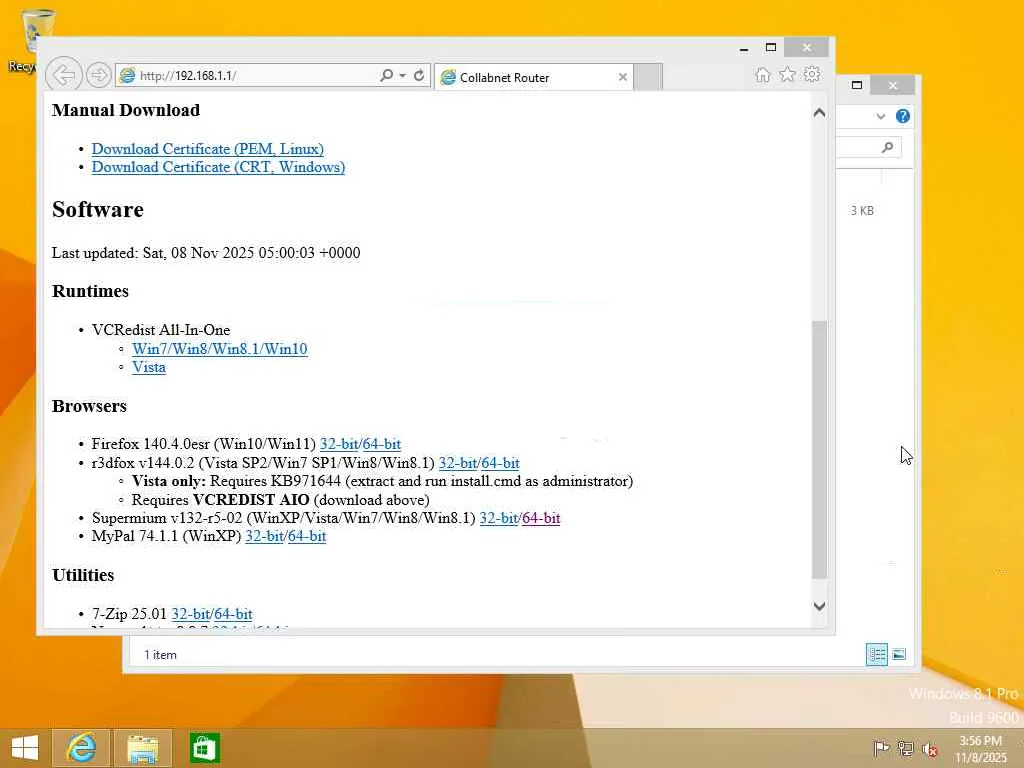1024x768 pixels.
Task: Download r3dfox v144.0.2 32-bit
Action: coord(458,463)
